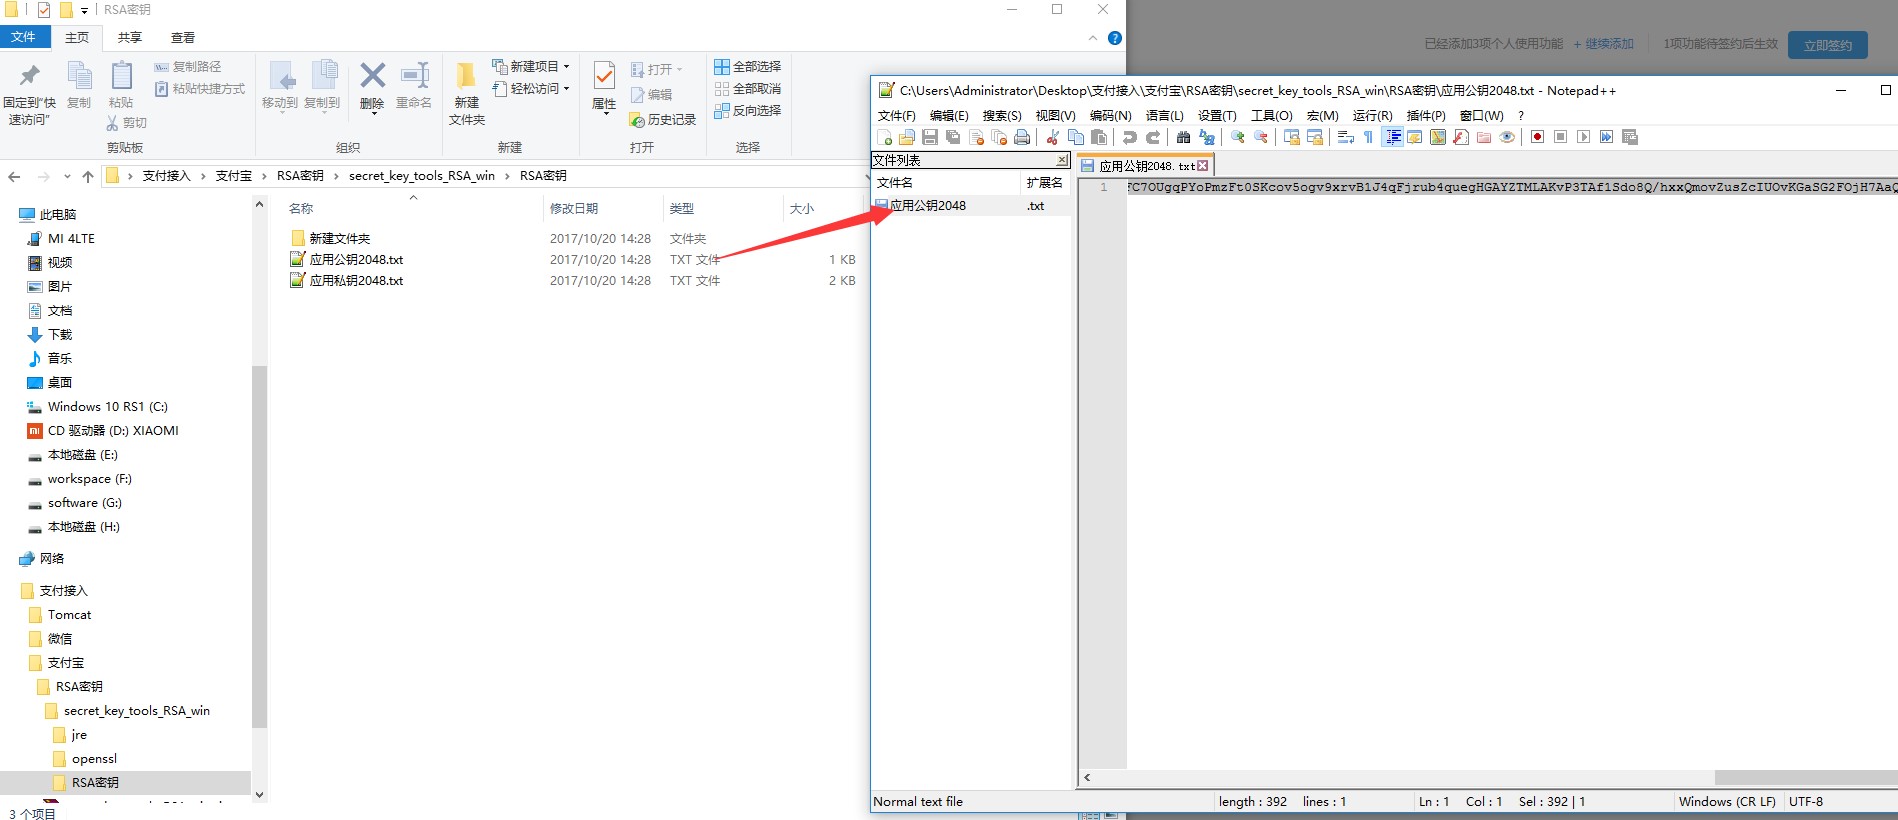This screenshot has height=820, width=1898.
Task: Select file 应用私钥2048.txt in Explorer
Action: 356,281
